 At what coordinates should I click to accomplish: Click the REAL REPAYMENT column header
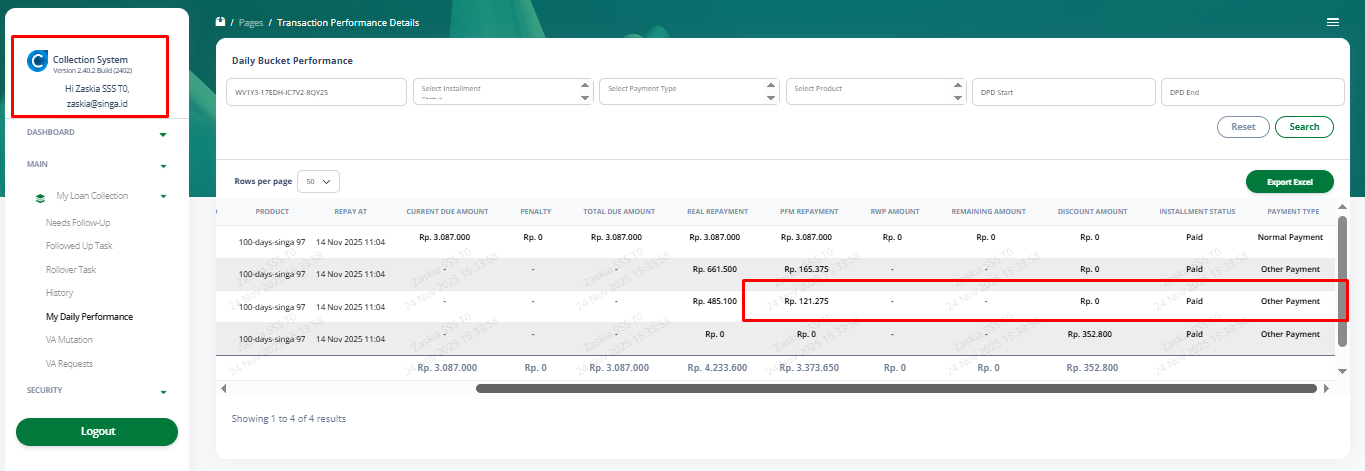point(717,212)
